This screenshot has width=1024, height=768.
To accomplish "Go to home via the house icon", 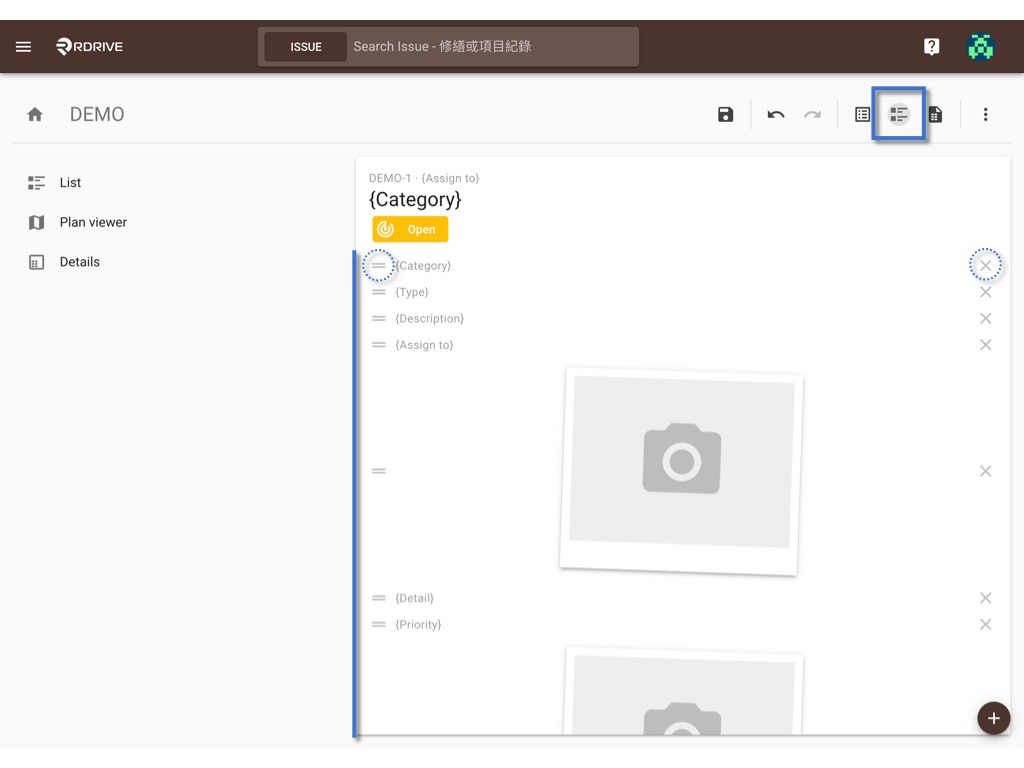I will [x=35, y=114].
